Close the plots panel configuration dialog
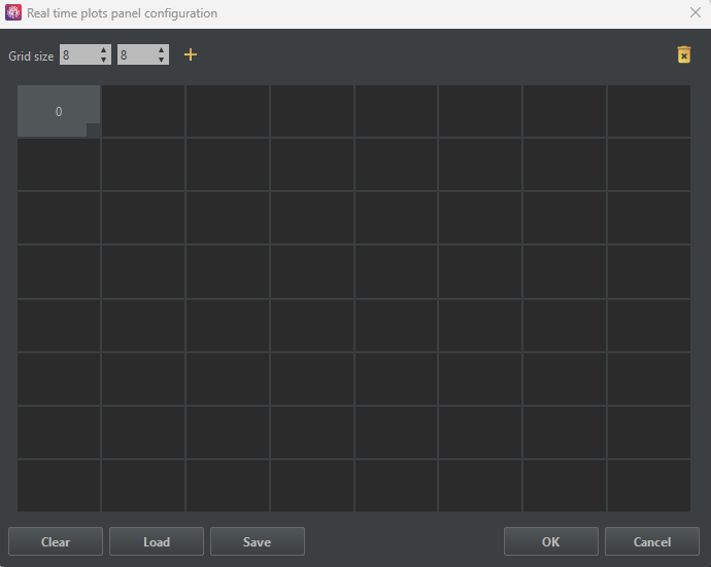Screen dimensions: 711x567 pyautogui.click(x=695, y=13)
